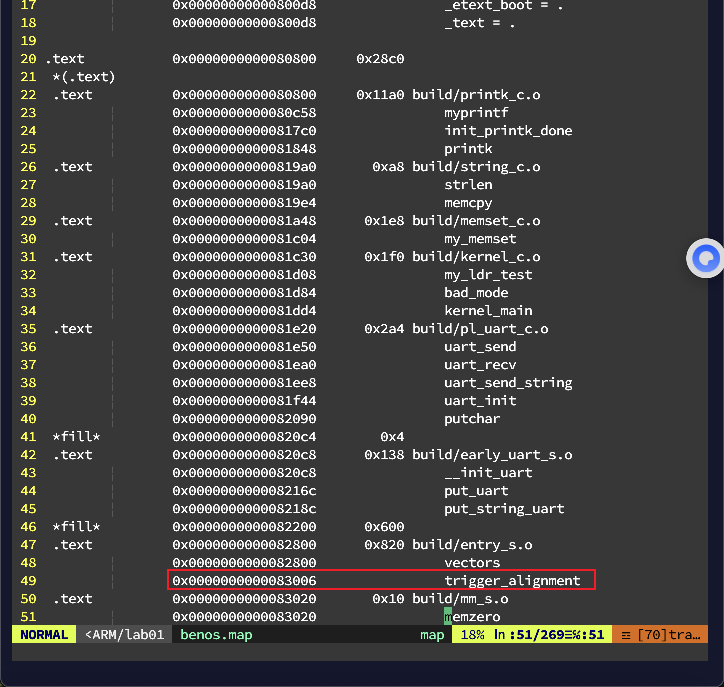Click the *fill* entry on line 46

(x=76, y=527)
